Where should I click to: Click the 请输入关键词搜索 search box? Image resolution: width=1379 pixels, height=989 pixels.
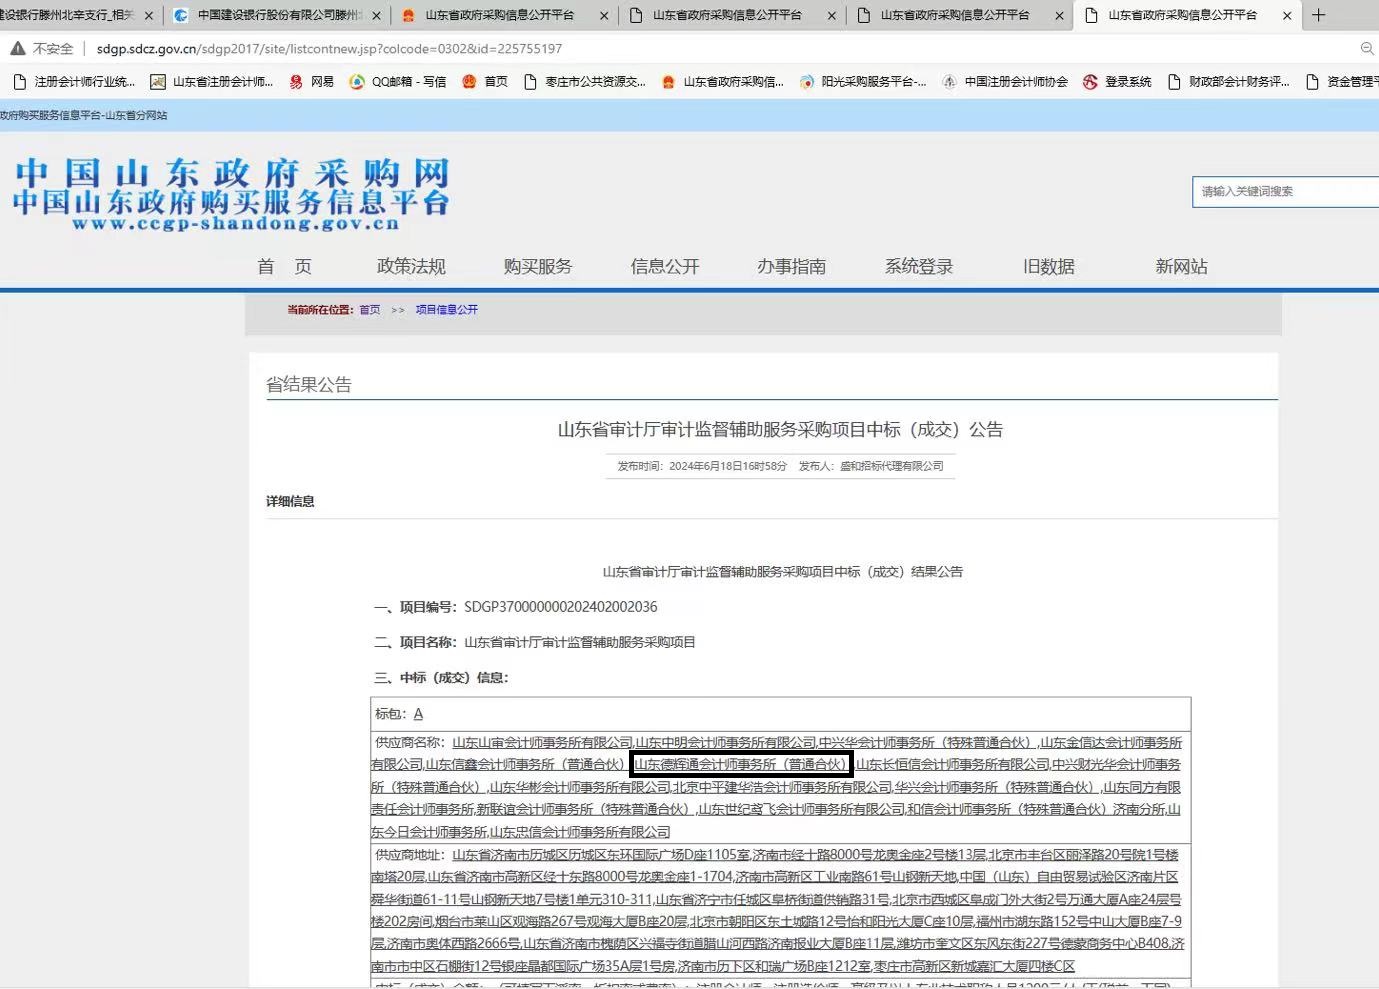(x=1285, y=191)
